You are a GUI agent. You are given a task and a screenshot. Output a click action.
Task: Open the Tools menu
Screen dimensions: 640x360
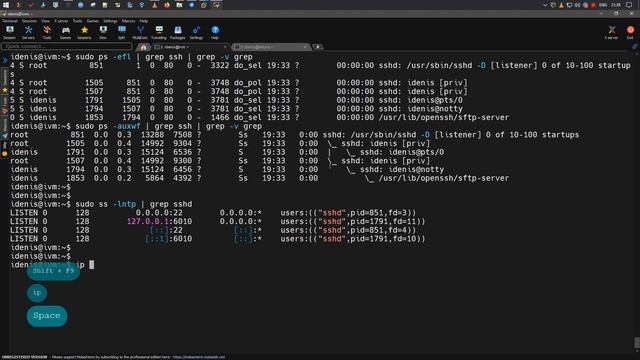[x=77, y=21]
